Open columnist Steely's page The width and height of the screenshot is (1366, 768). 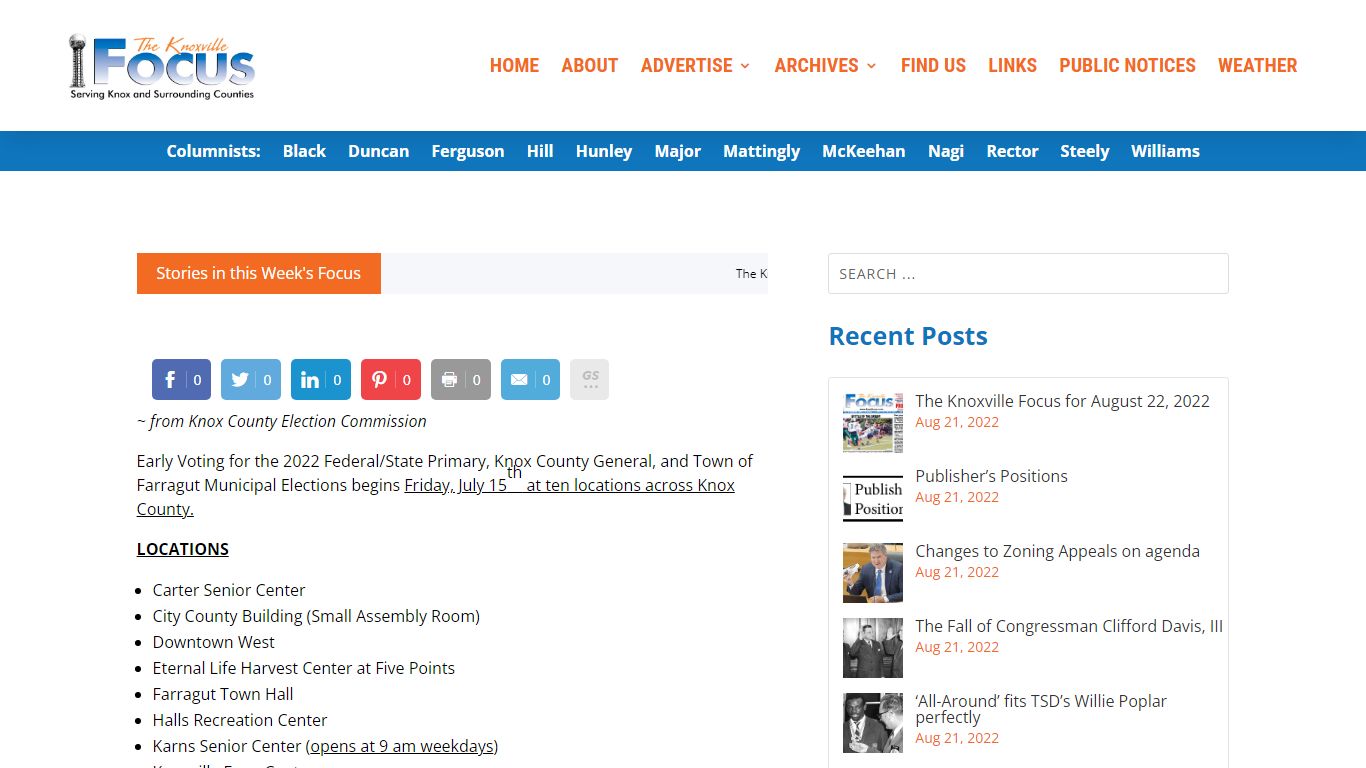pyautogui.click(x=1085, y=151)
